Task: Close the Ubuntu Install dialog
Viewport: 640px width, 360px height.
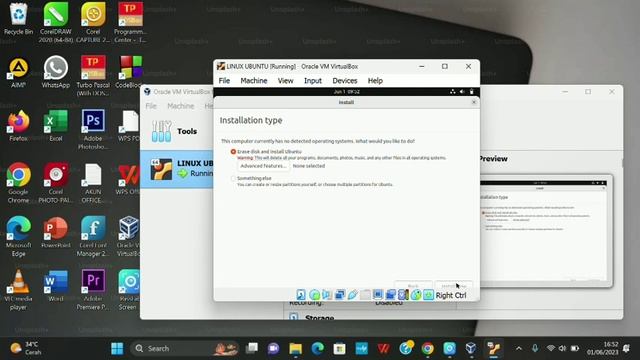Action: [x=474, y=102]
